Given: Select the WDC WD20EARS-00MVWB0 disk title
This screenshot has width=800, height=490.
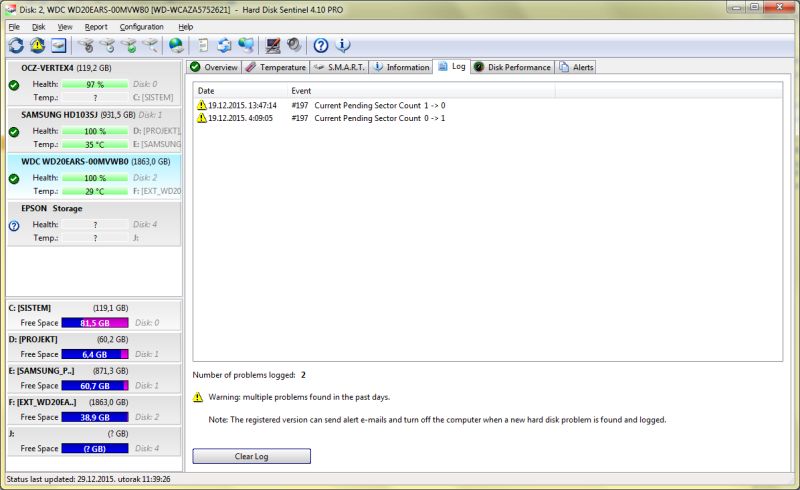Looking at the screenshot, I should [75, 161].
